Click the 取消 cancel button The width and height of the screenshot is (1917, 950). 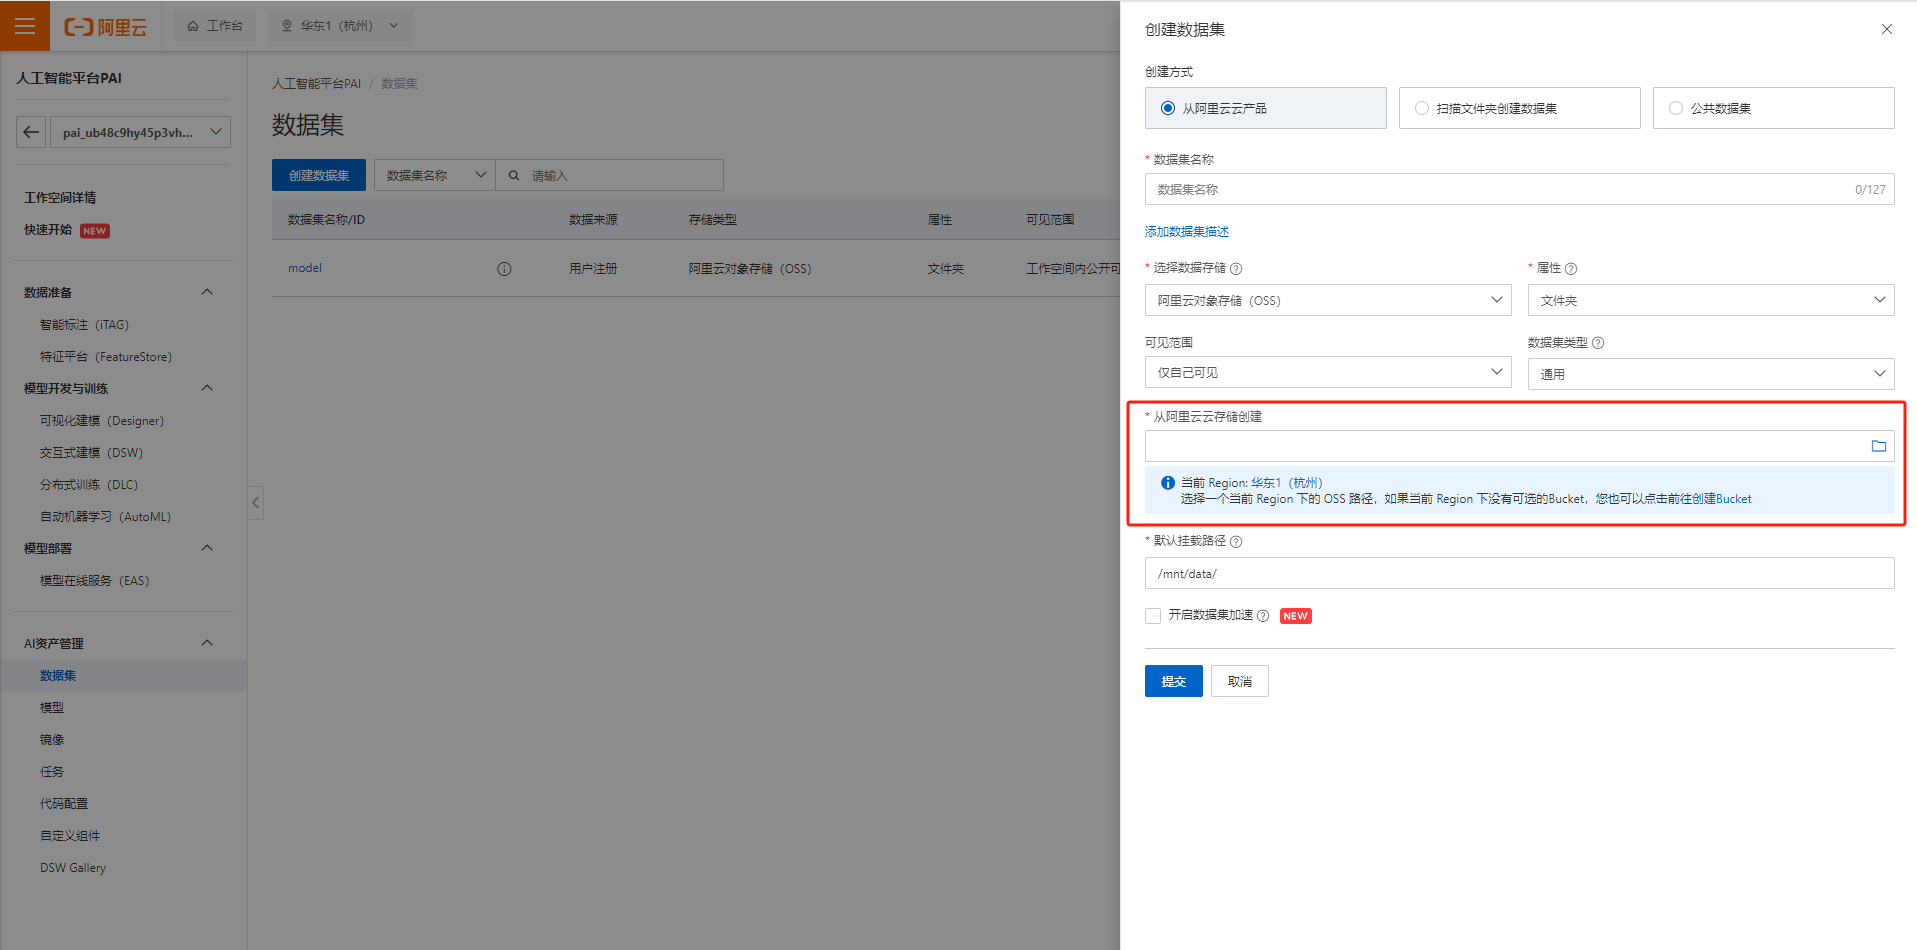tap(1240, 681)
